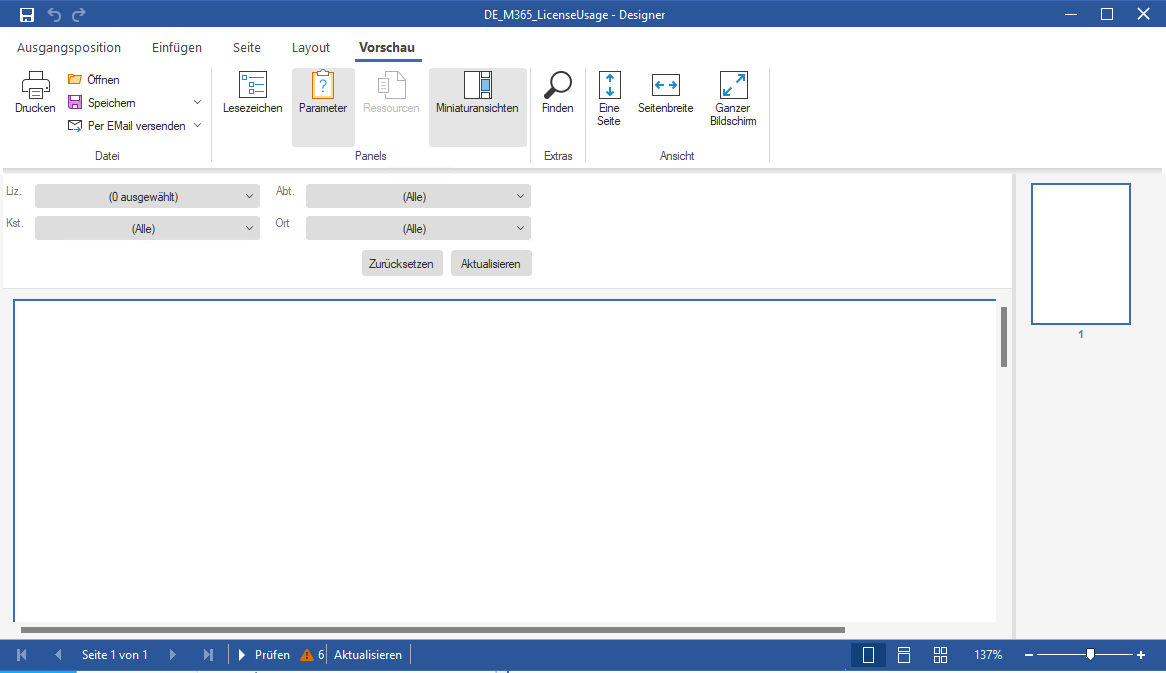
Task: Click Aktualisieren in the parameter panel
Action: [491, 263]
